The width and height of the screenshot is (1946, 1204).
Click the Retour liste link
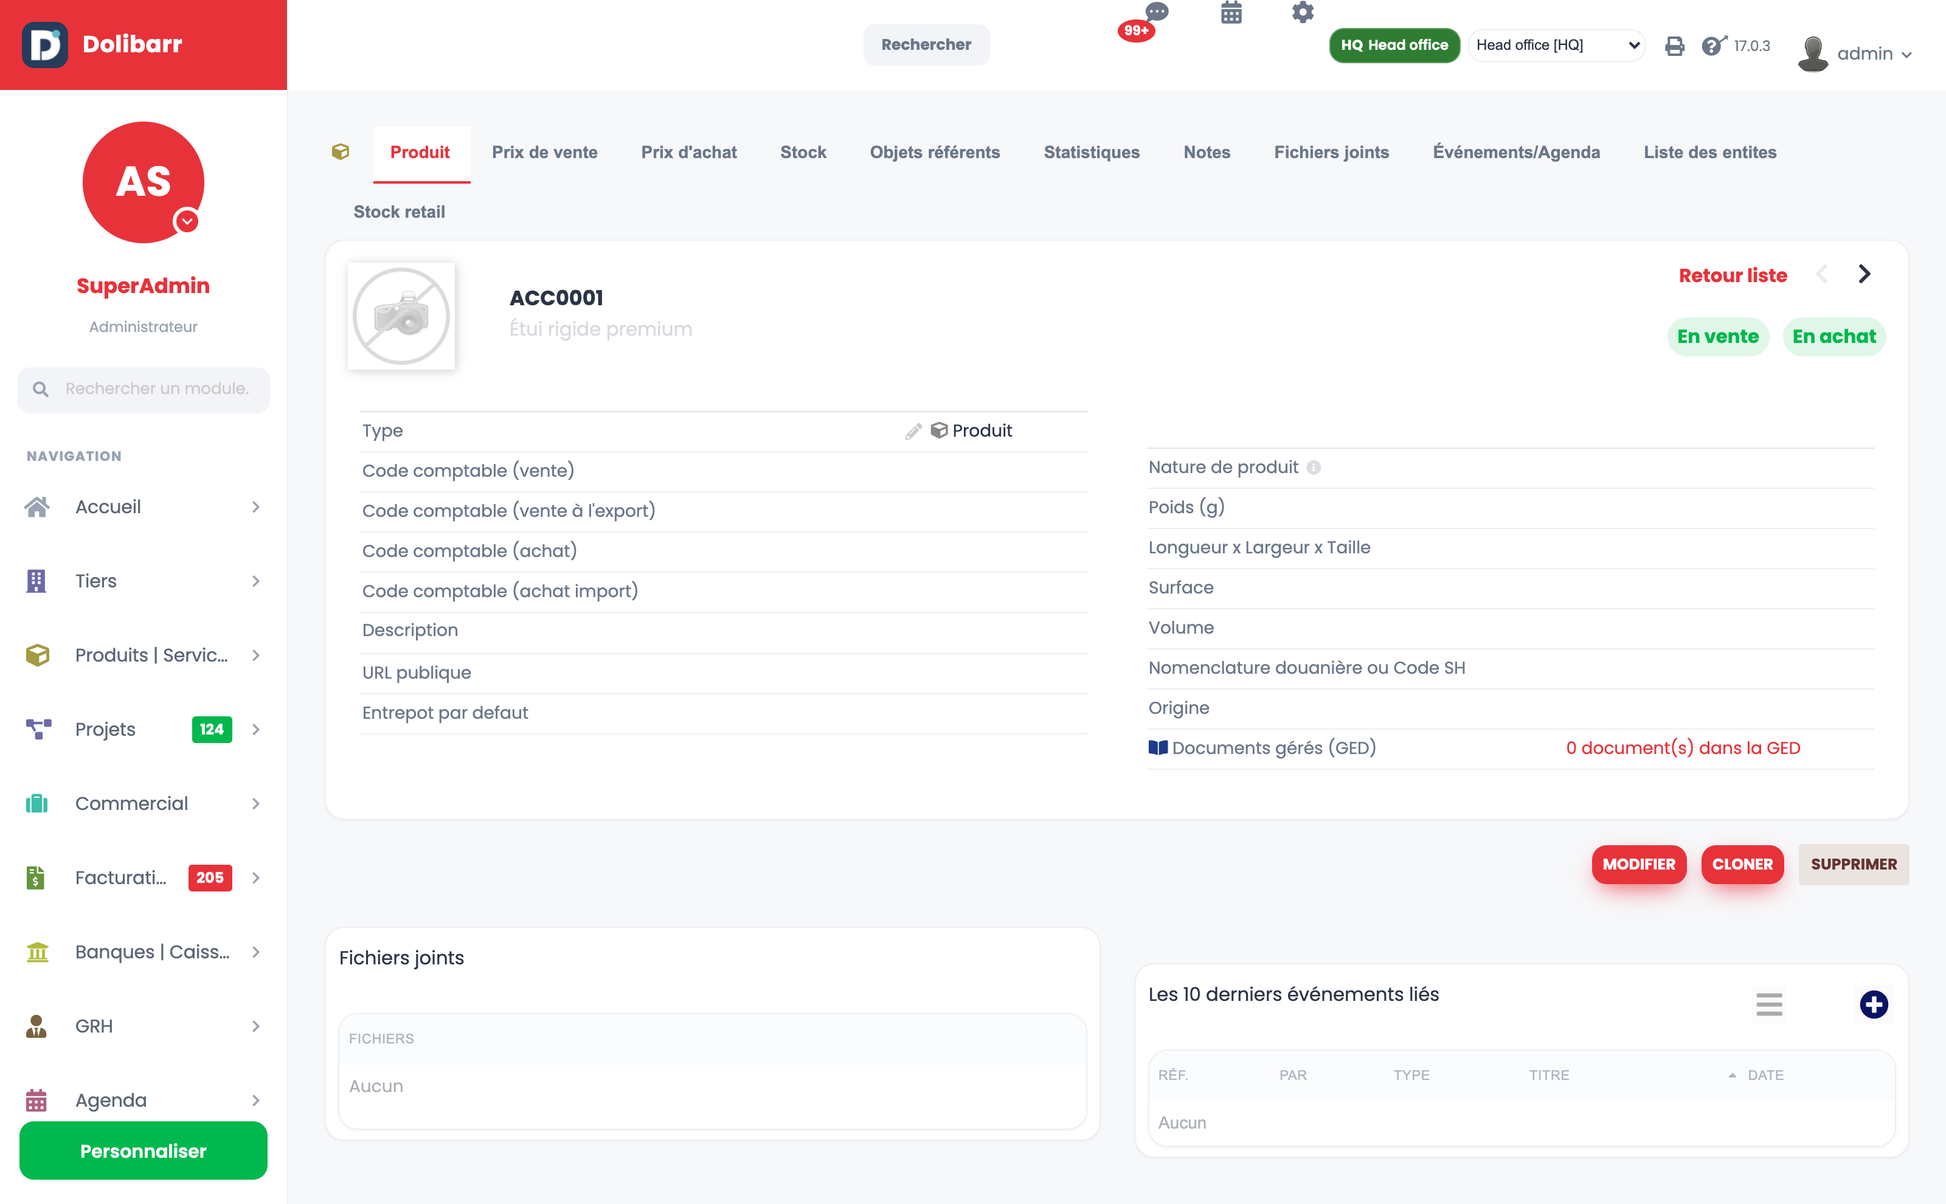[x=1732, y=275]
